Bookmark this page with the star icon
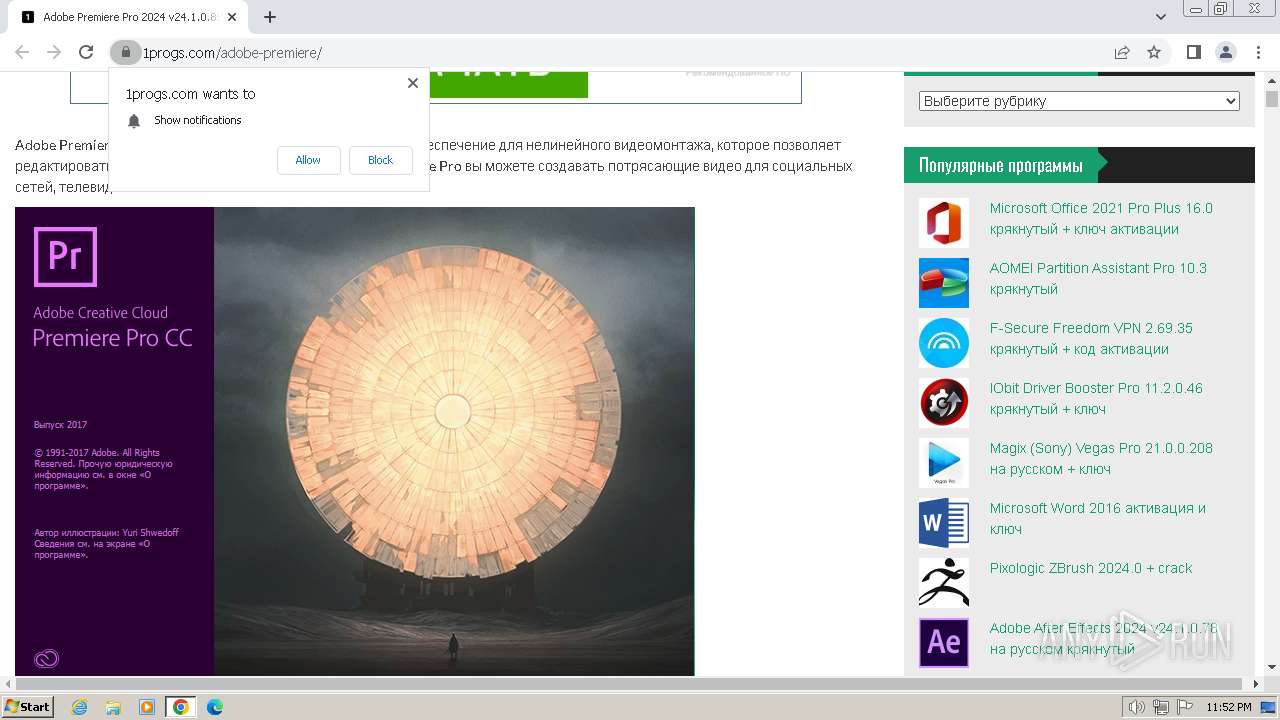Image resolution: width=1280 pixels, height=720 pixels. pyautogui.click(x=1154, y=52)
